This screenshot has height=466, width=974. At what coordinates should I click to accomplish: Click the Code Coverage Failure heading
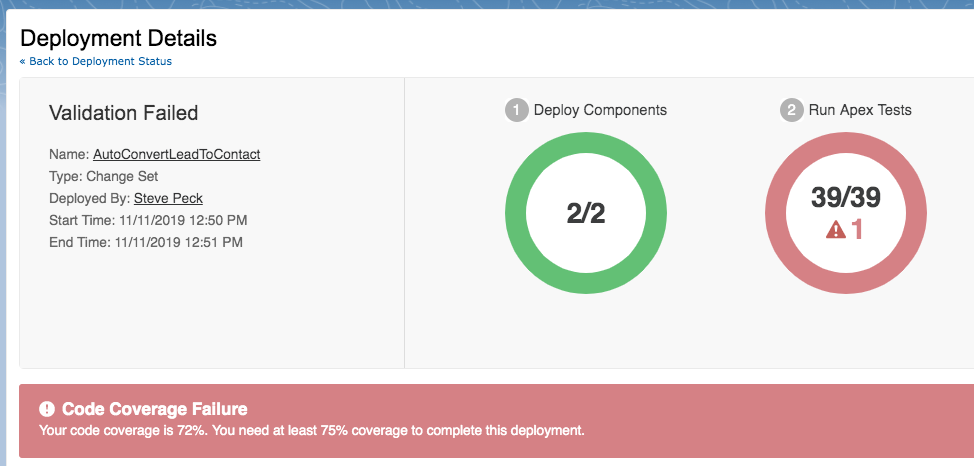(x=154, y=409)
